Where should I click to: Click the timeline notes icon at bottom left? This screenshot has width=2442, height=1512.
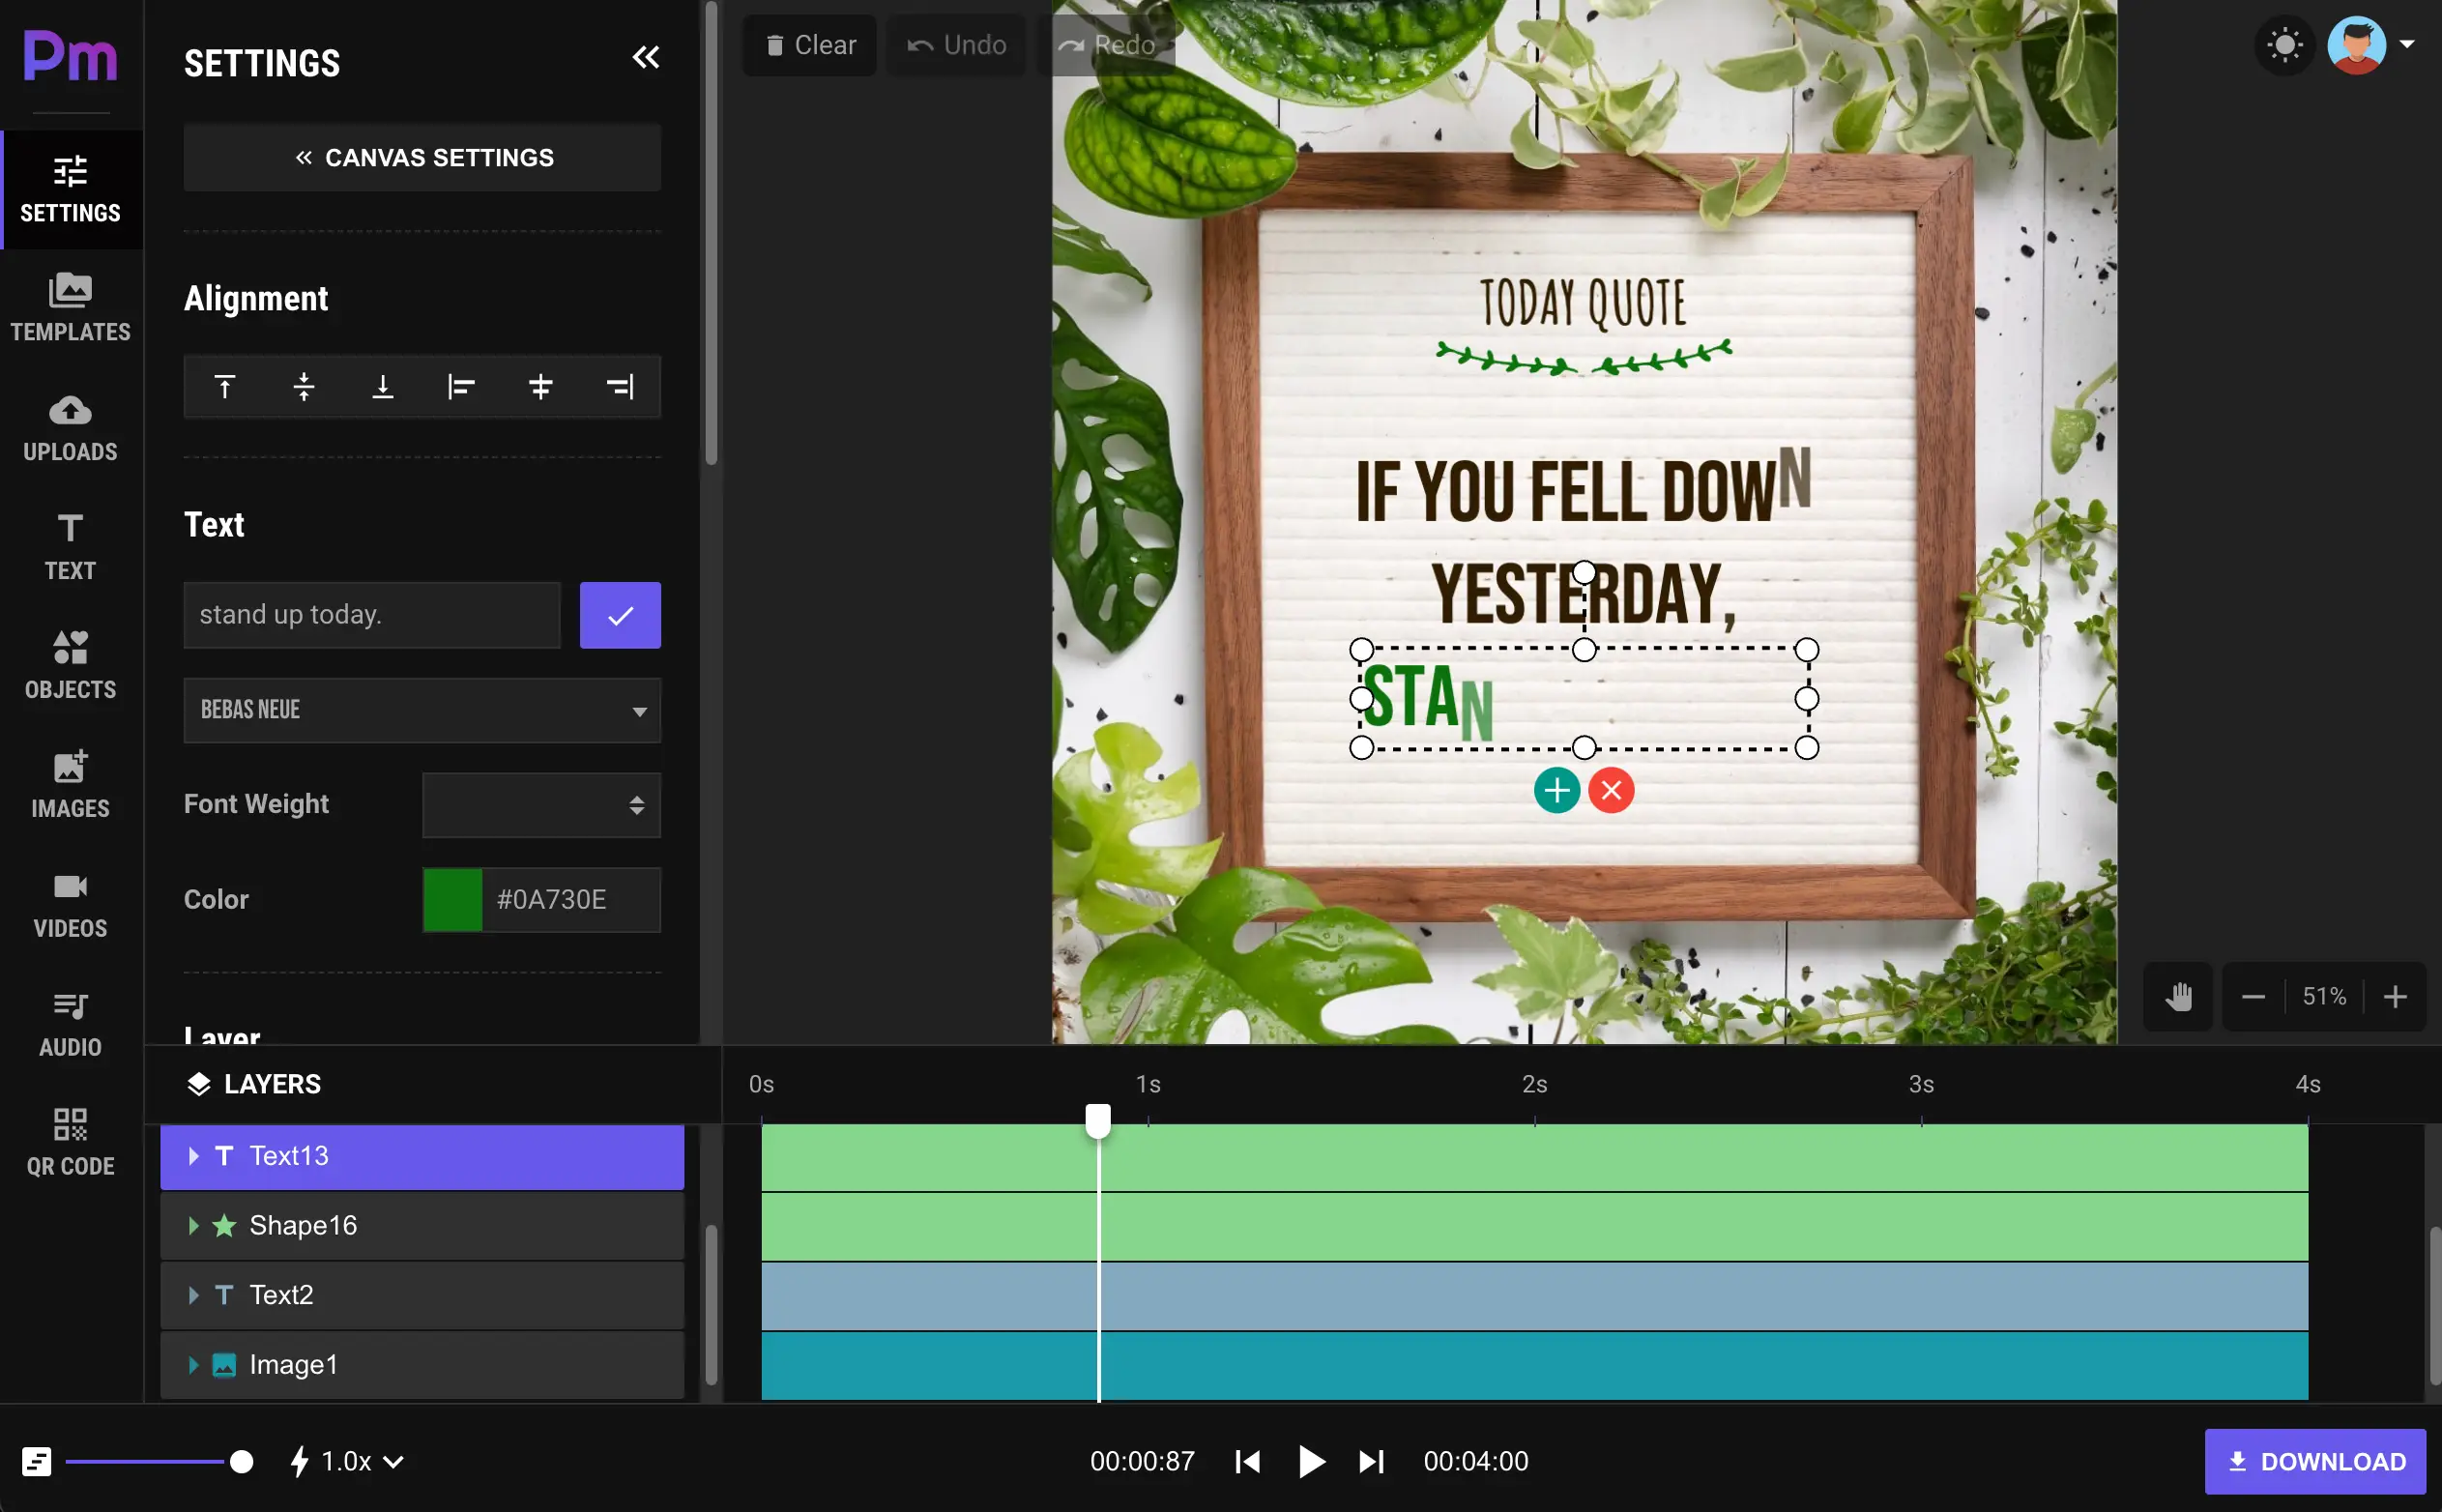(37, 1462)
